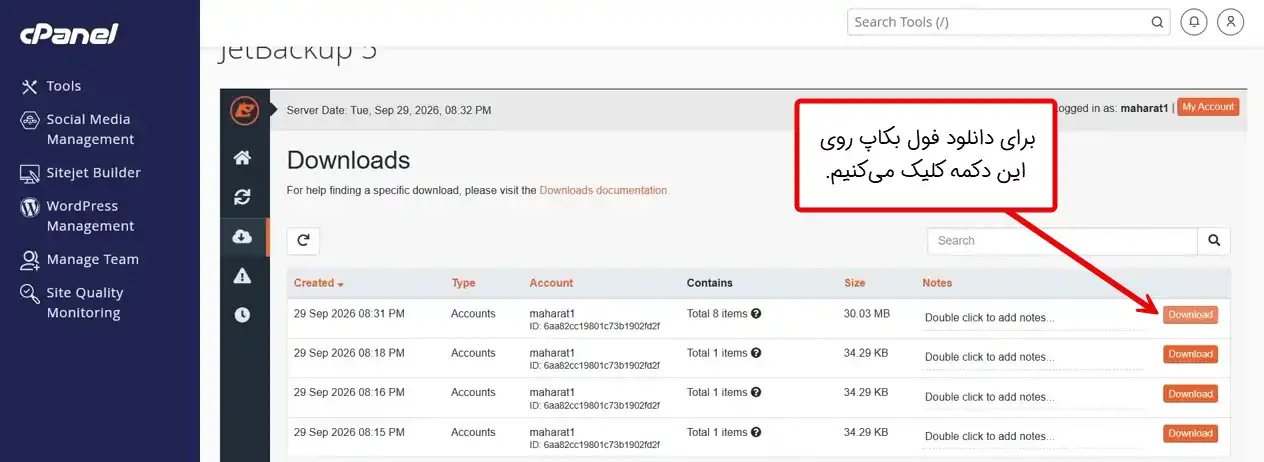This screenshot has height=462, width=1264.
Task: Click the Notes column header
Action: point(937,283)
